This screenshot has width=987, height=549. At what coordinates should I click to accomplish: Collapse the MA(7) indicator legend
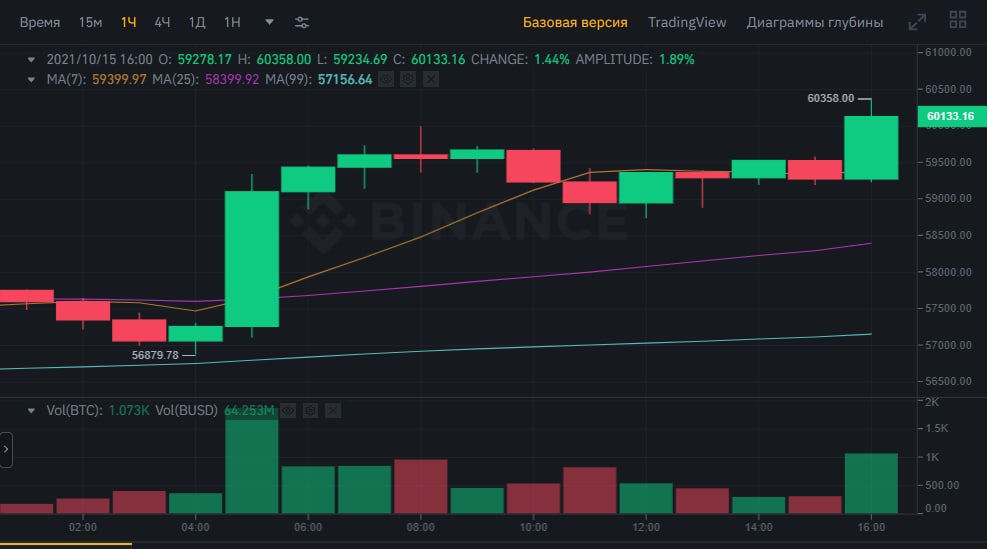click(x=31, y=80)
